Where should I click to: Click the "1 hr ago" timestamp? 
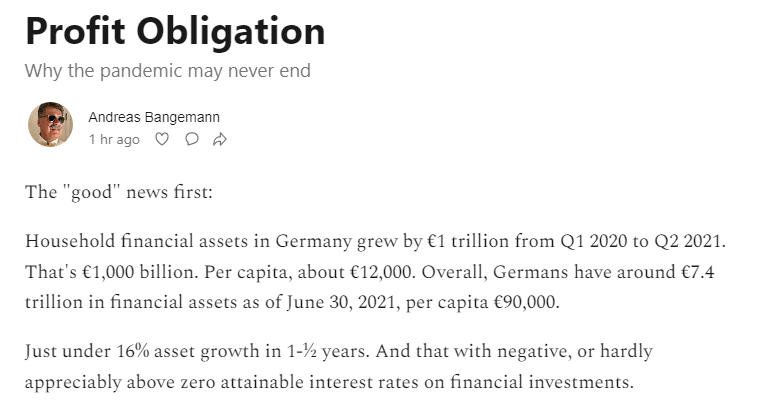coord(114,139)
